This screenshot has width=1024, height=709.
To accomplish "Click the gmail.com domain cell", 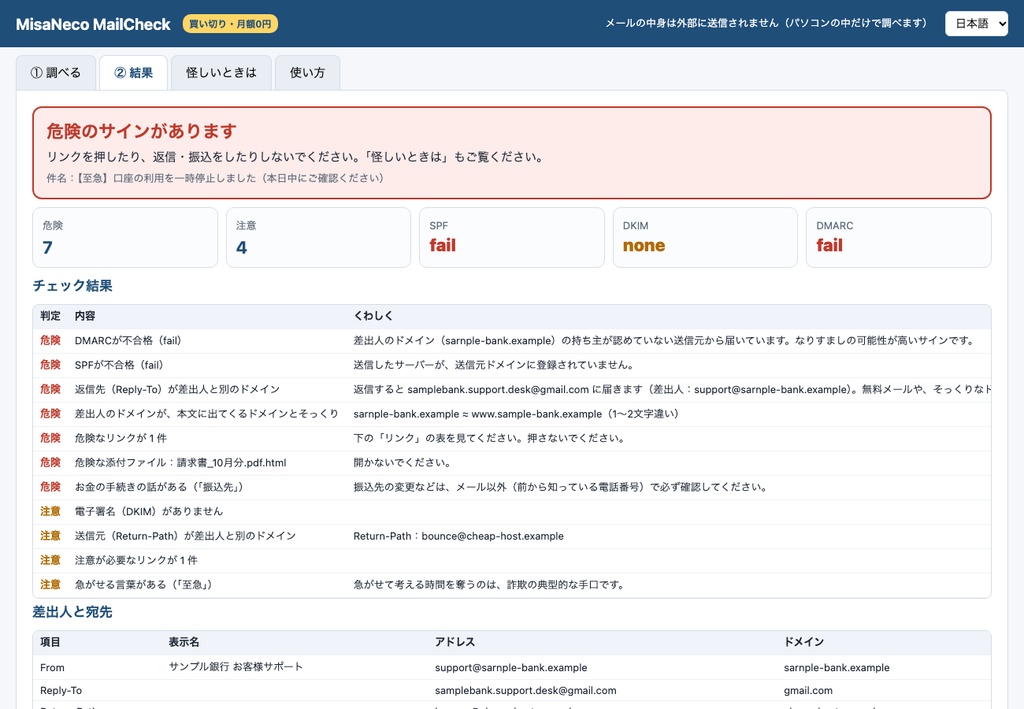I will click(808, 690).
